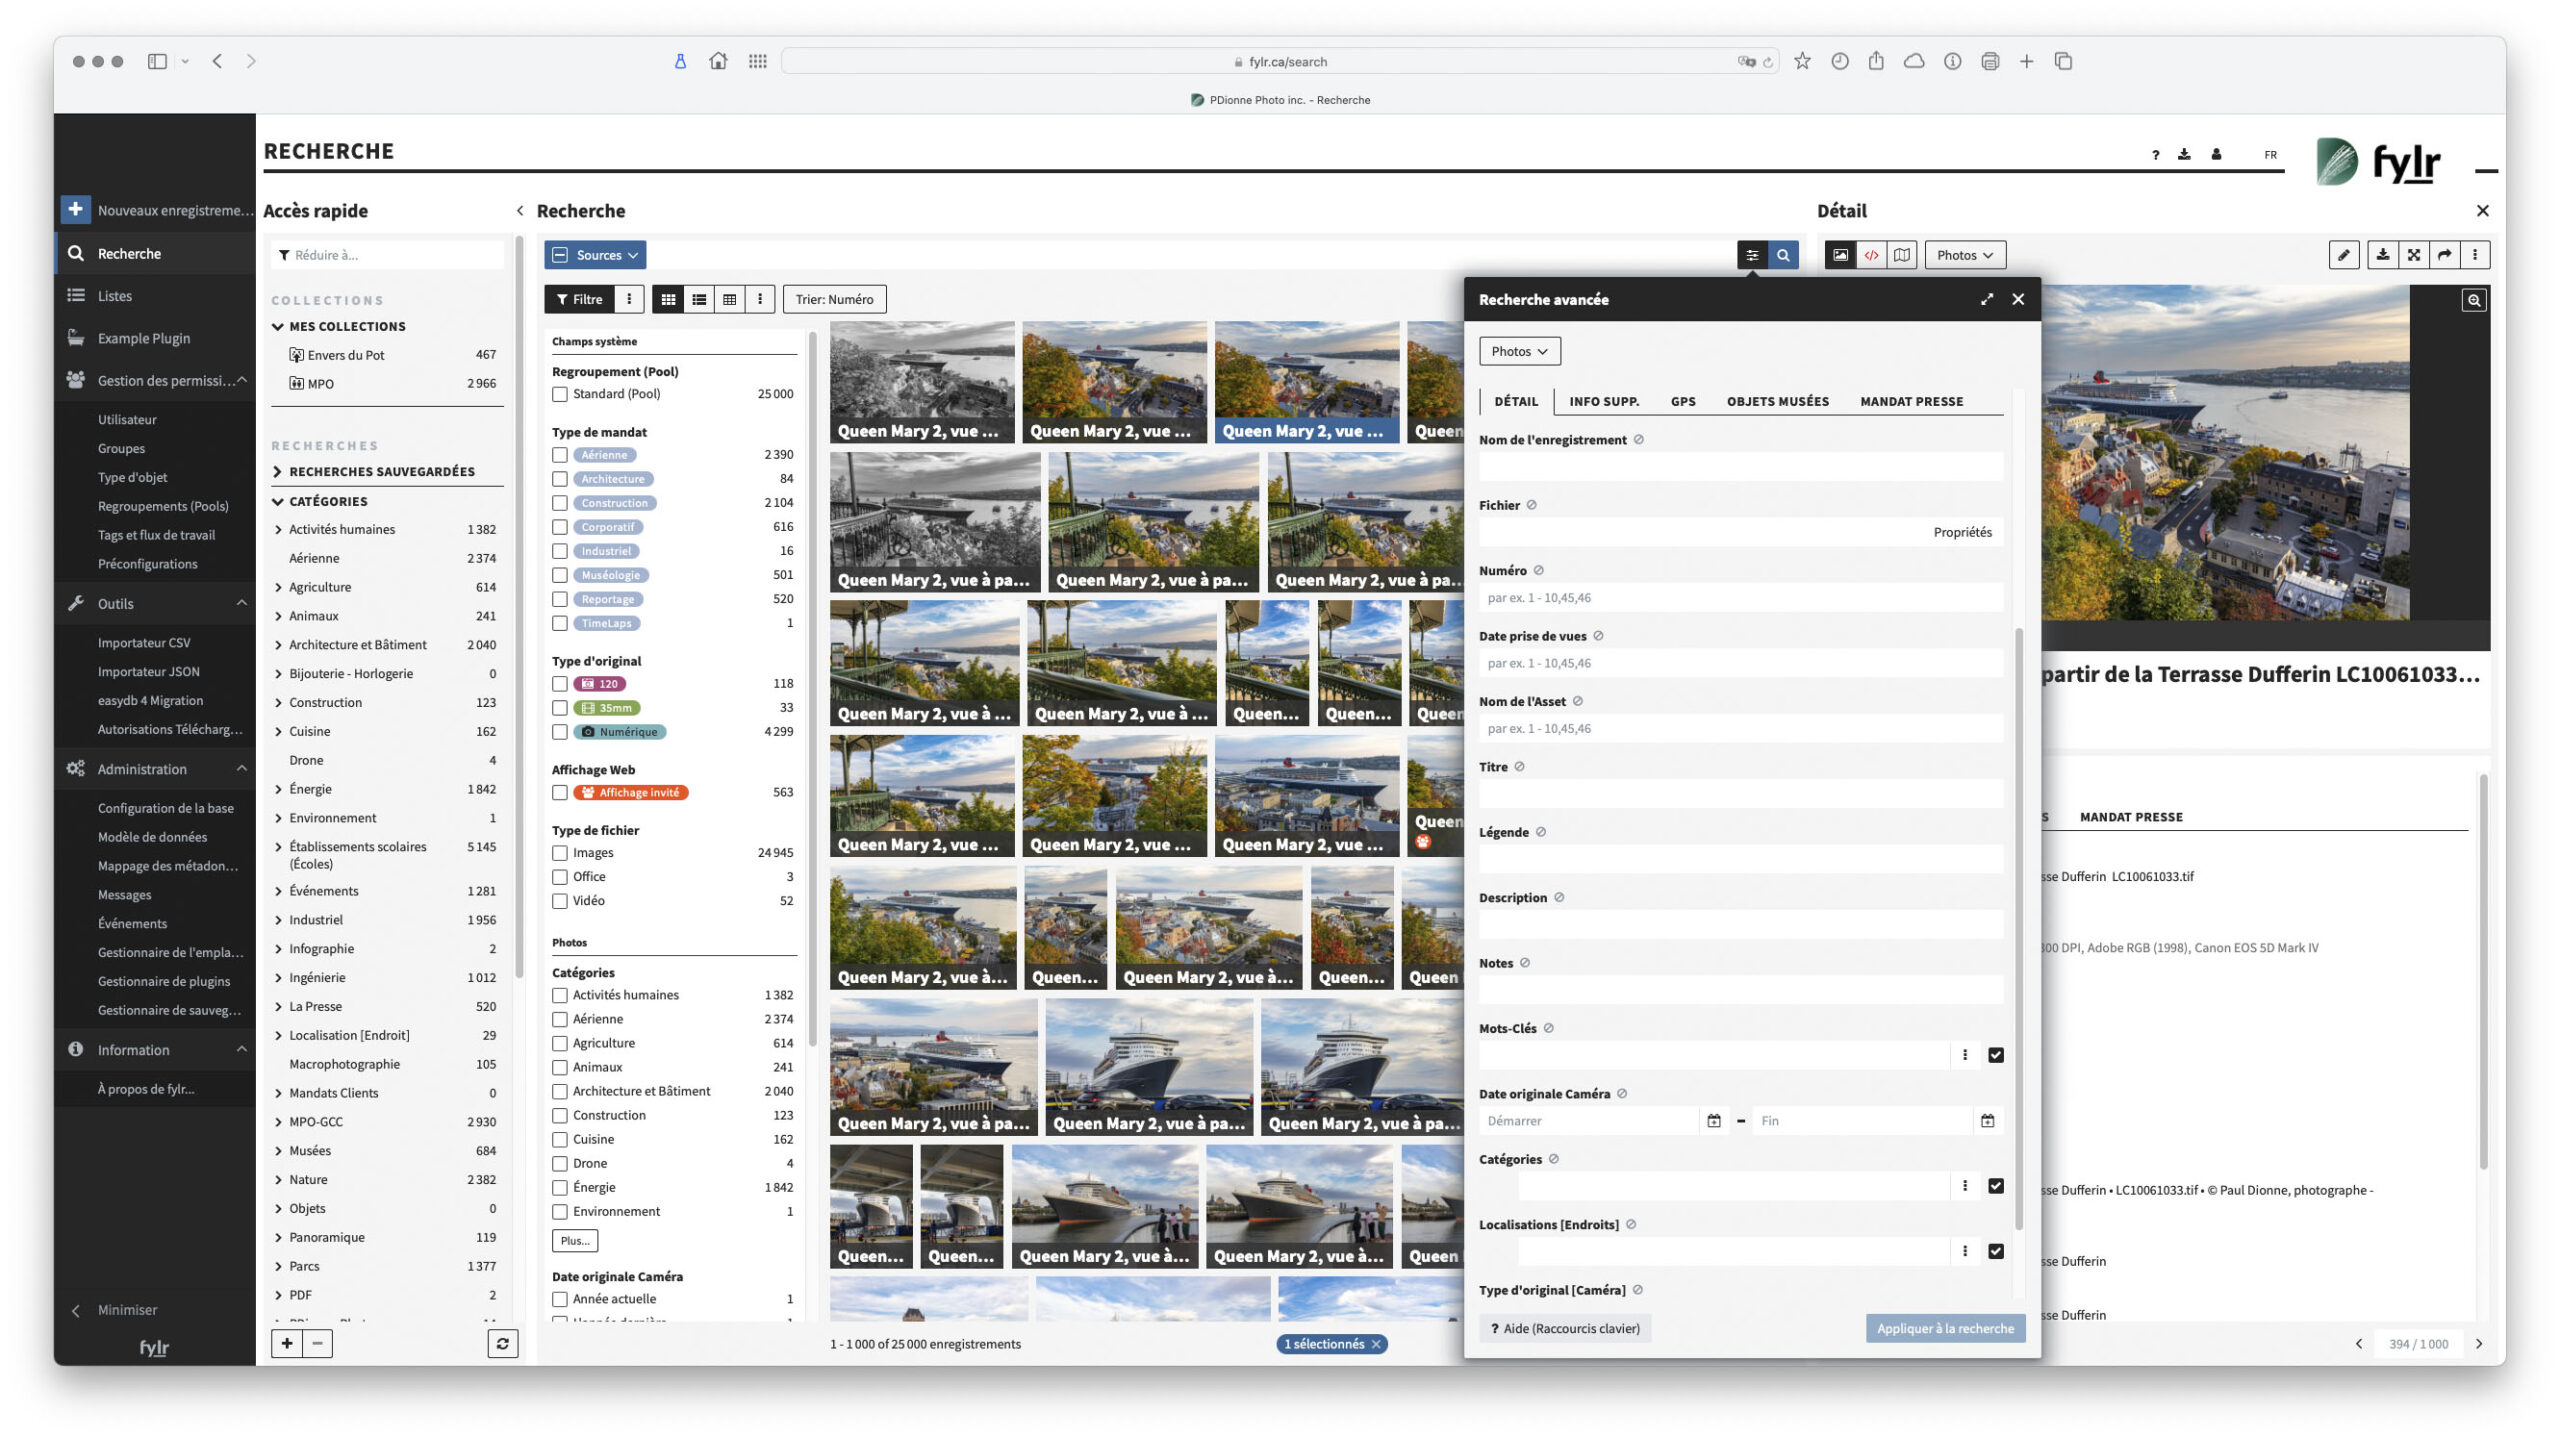Switch results to list view
The height and width of the screenshot is (1437, 2560).
coord(699,299)
